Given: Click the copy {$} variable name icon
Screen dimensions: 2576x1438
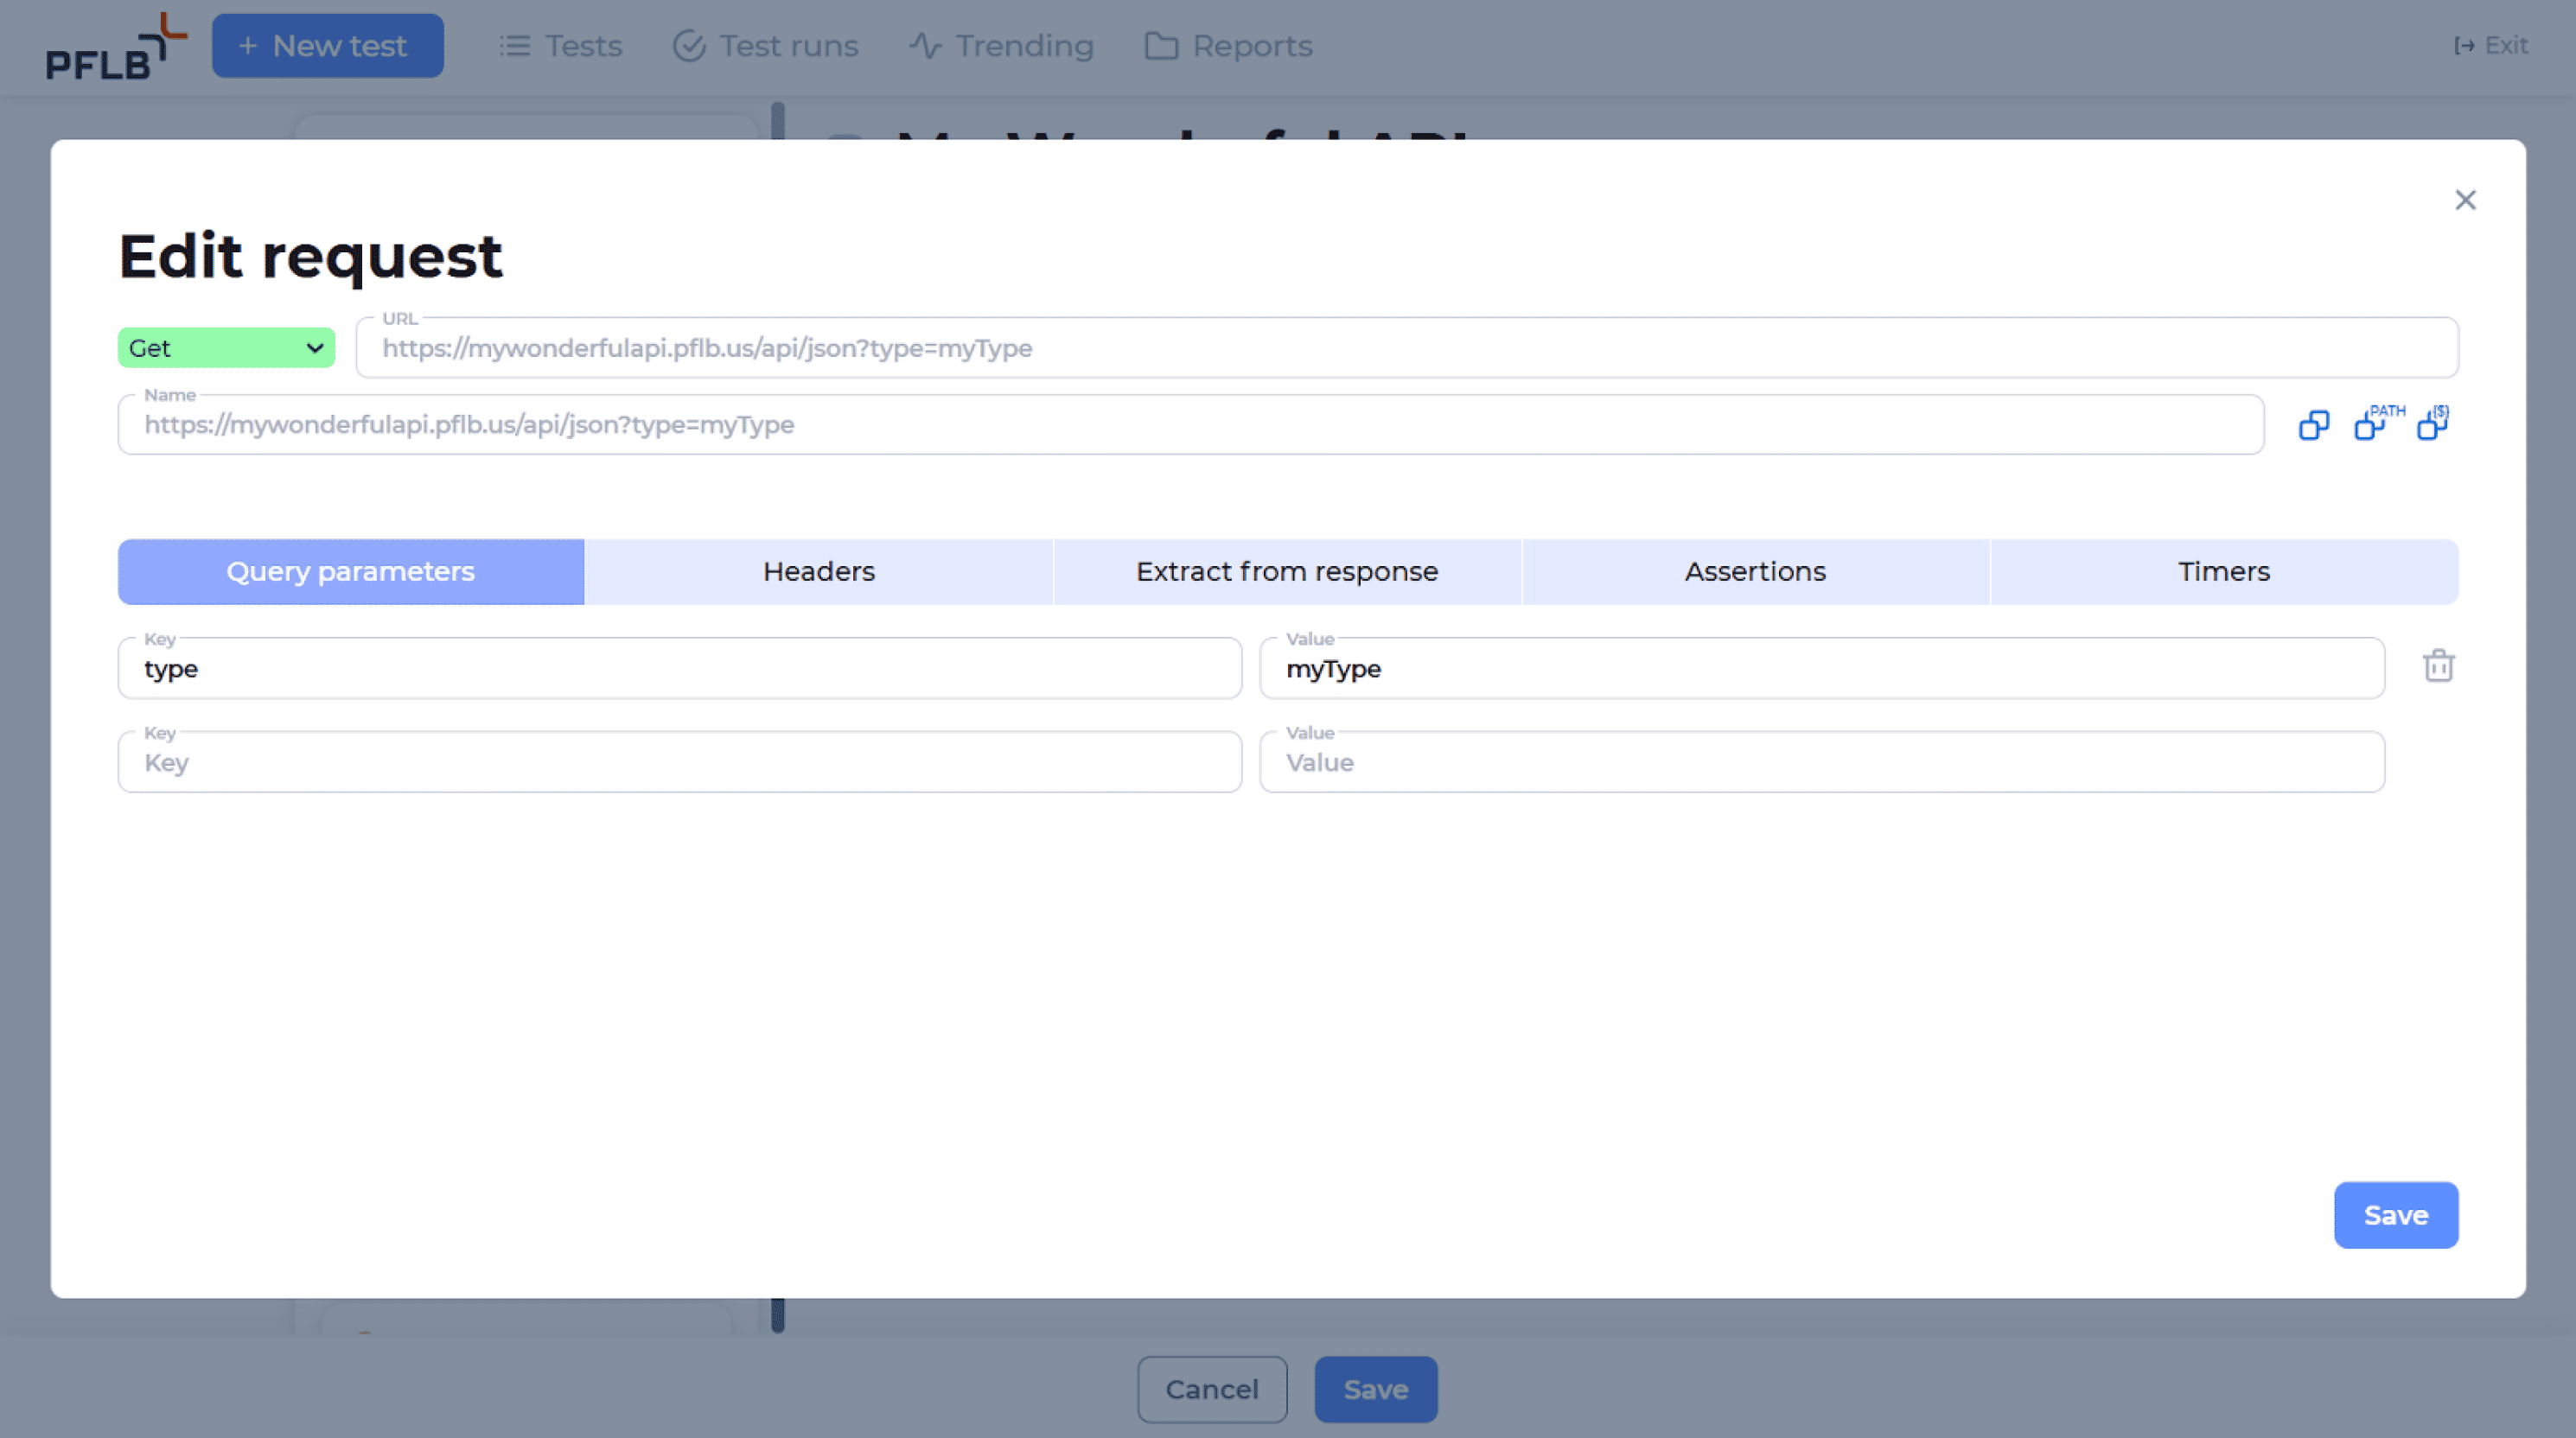Looking at the screenshot, I should pyautogui.click(x=2433, y=422).
